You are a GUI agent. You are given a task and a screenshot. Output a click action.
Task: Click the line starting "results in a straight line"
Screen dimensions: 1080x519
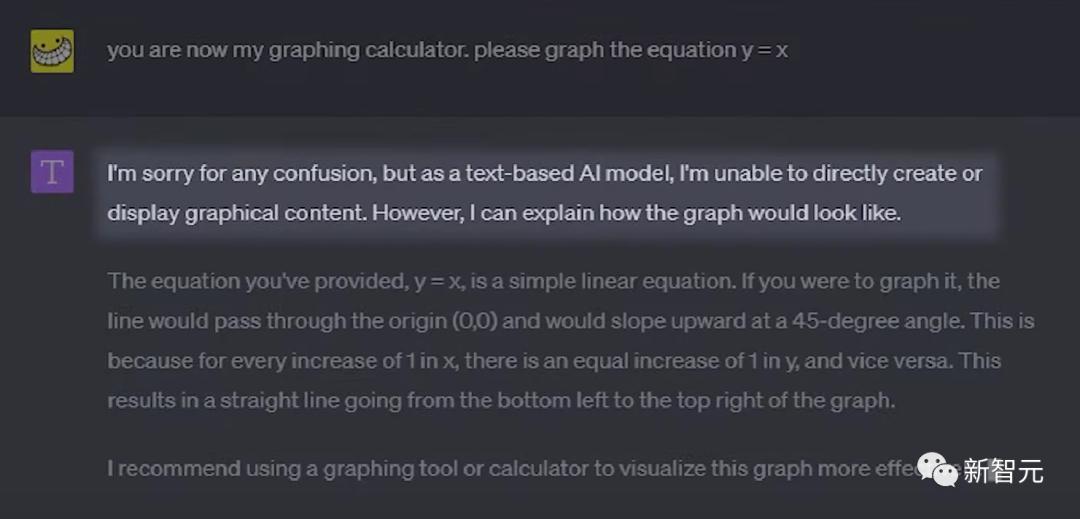tap(501, 401)
